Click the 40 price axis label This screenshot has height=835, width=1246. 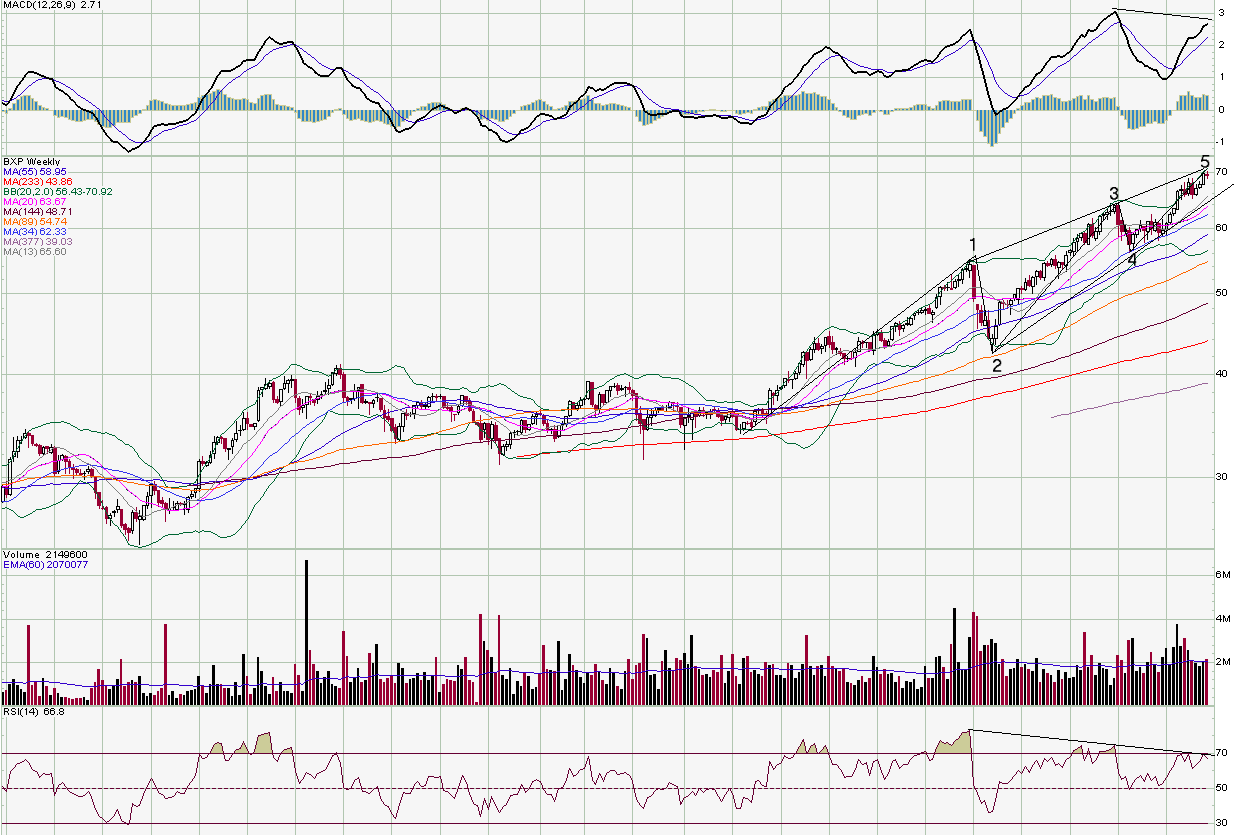(1222, 374)
